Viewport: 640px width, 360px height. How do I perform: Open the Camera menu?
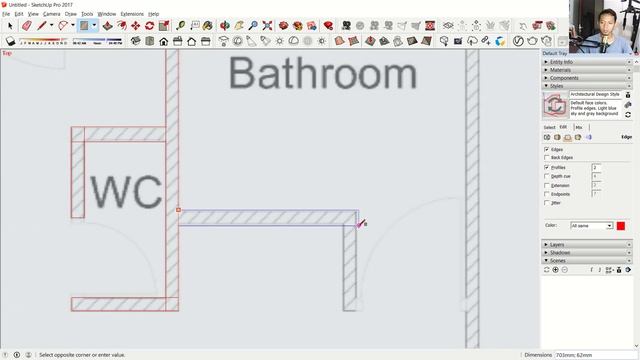click(x=51, y=14)
